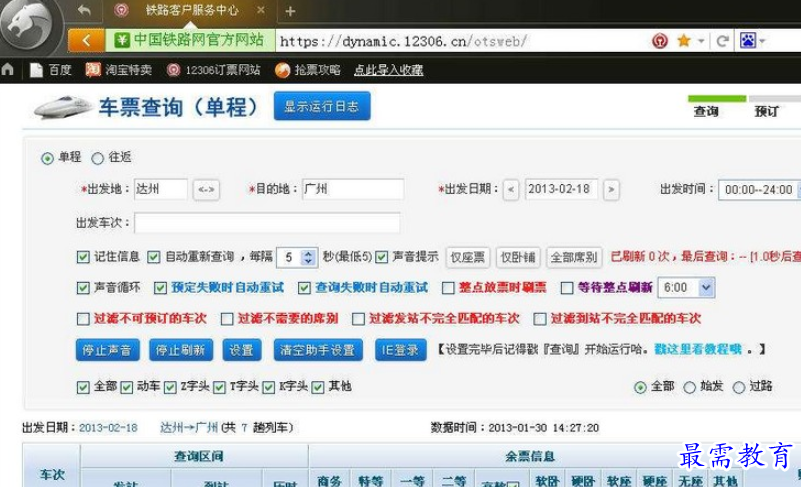Enable 过滤不需要的席别 checkbox
The image size is (801, 487).
click(227, 319)
